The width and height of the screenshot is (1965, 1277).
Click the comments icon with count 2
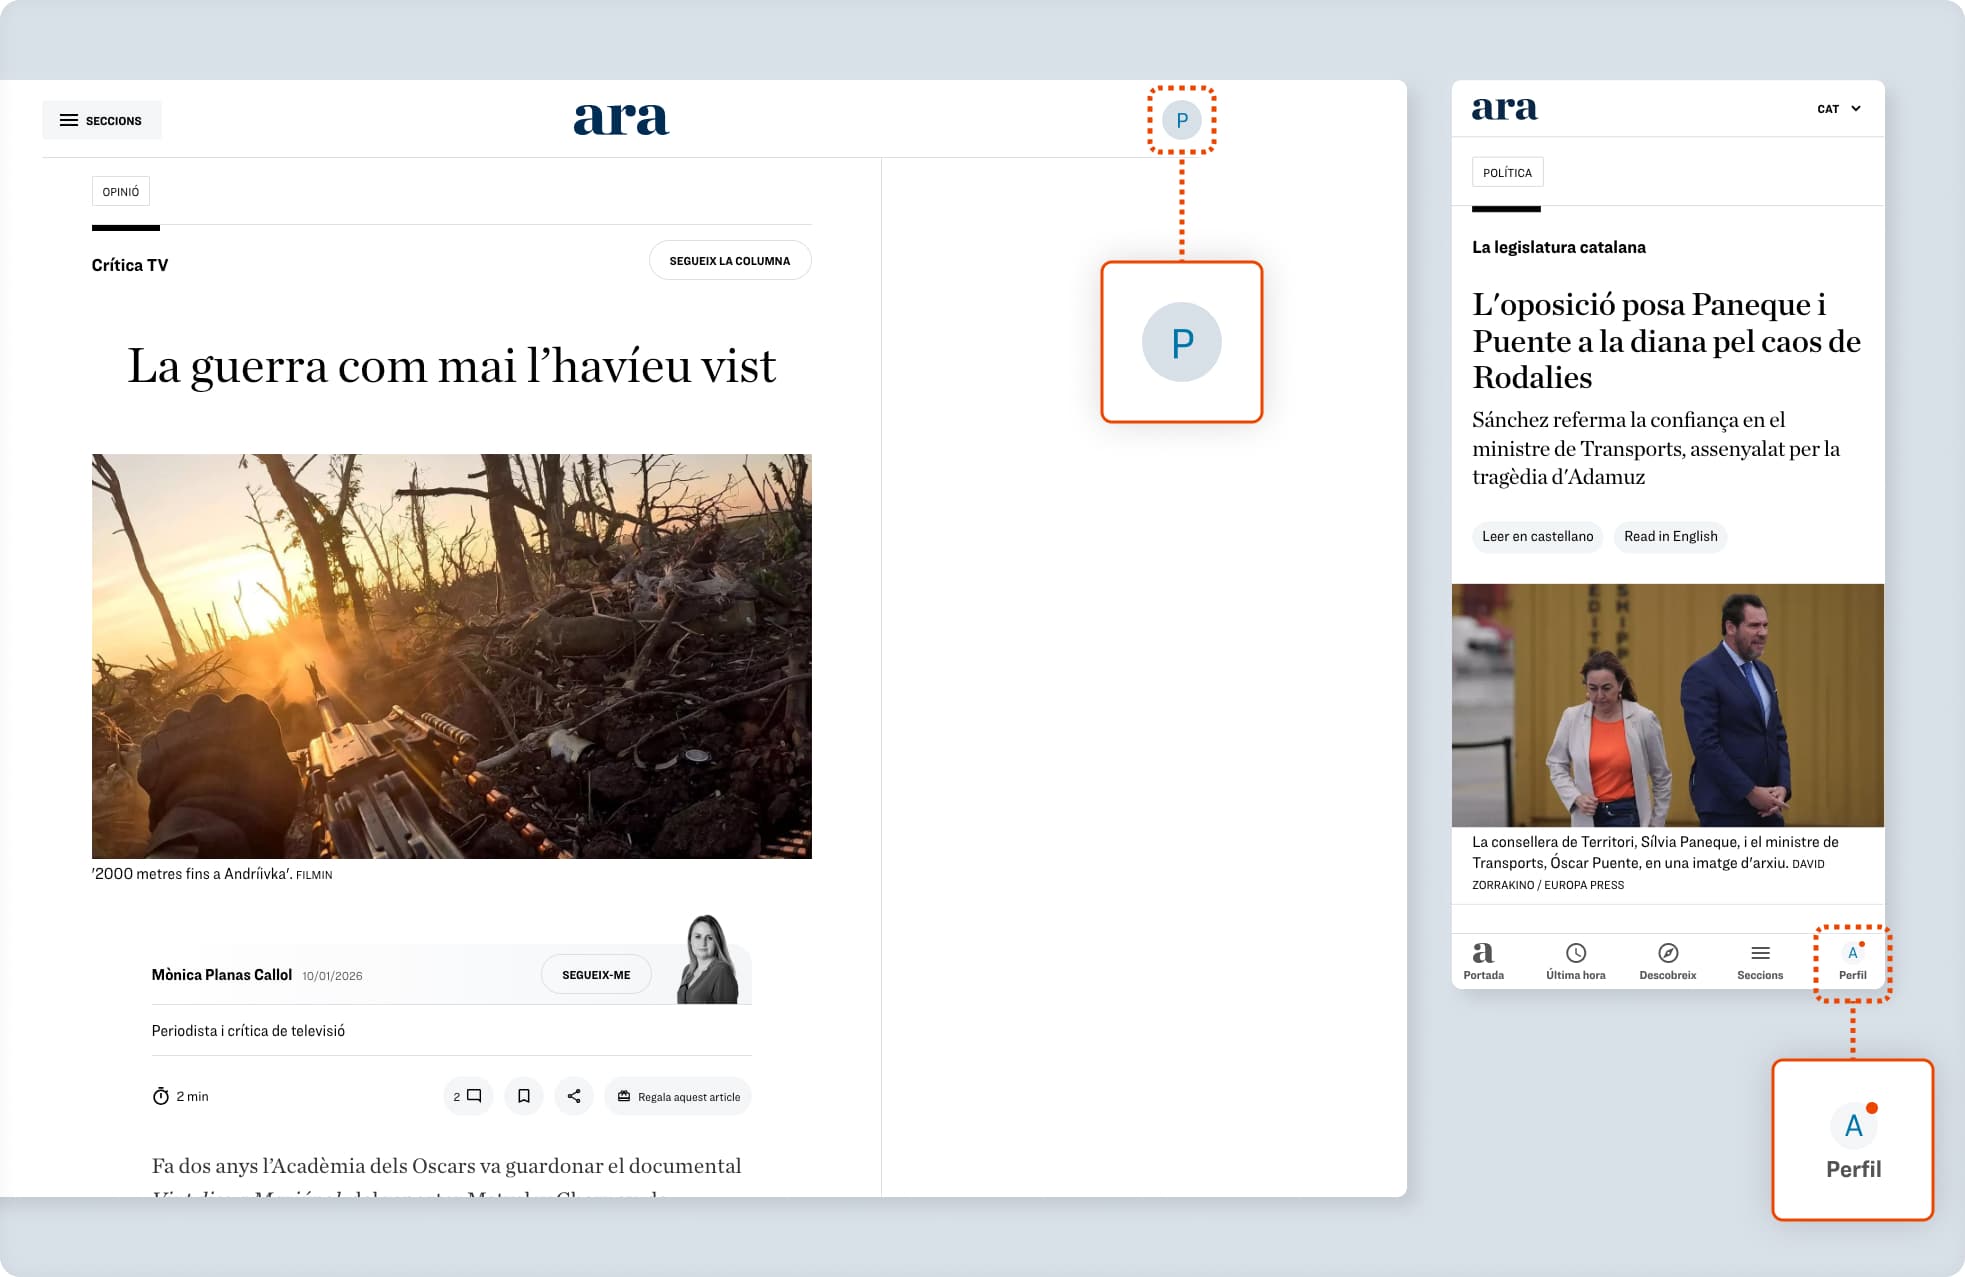click(x=468, y=1096)
